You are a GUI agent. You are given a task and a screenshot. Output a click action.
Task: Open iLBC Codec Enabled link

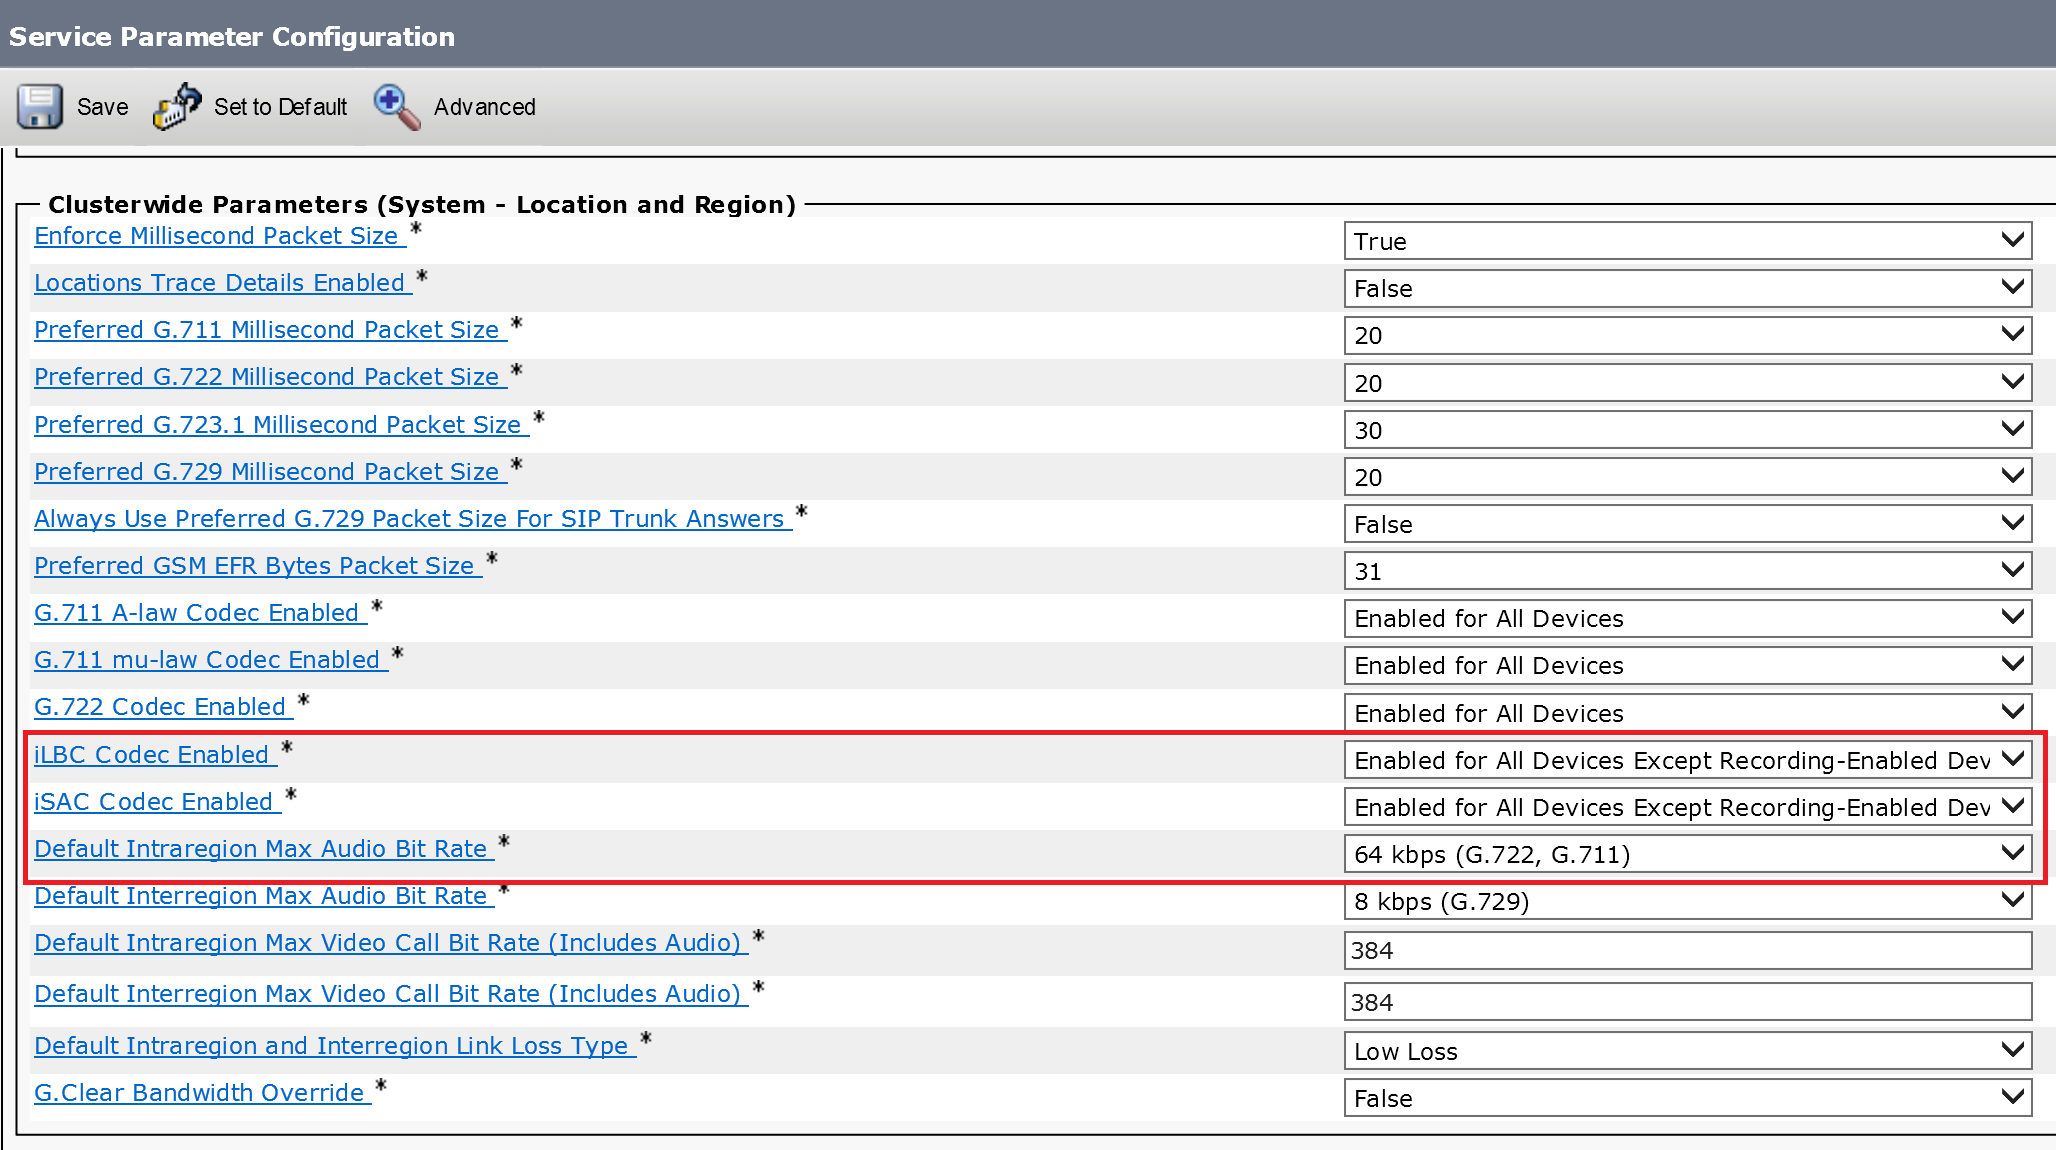(x=155, y=755)
